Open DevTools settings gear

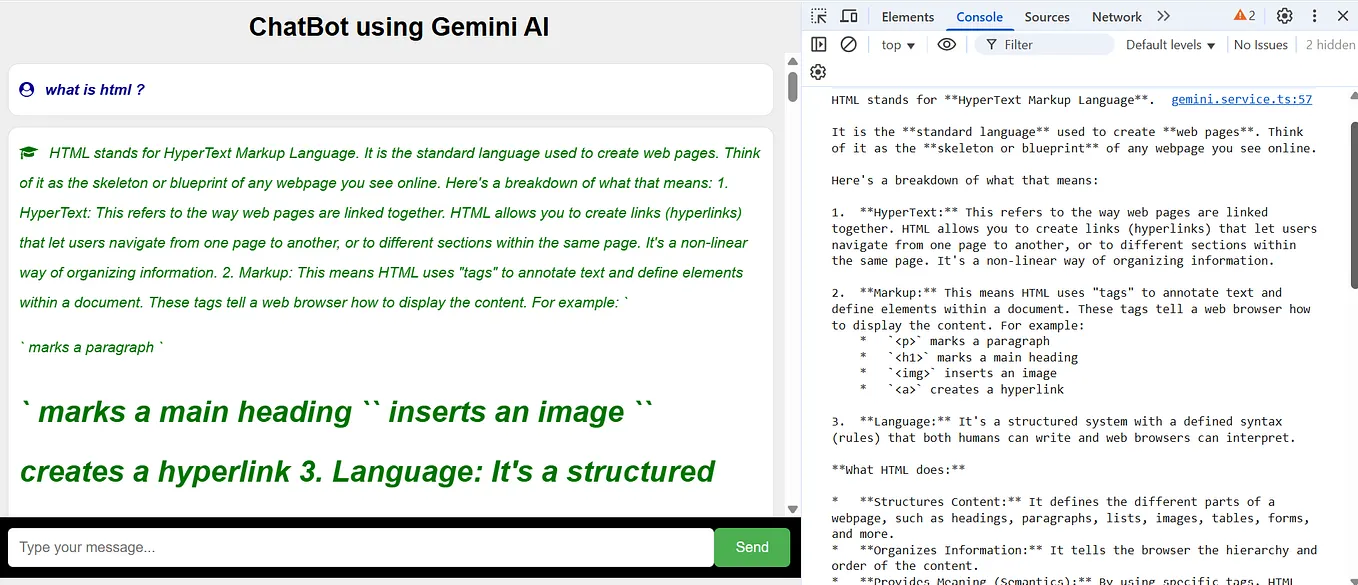(x=1286, y=16)
